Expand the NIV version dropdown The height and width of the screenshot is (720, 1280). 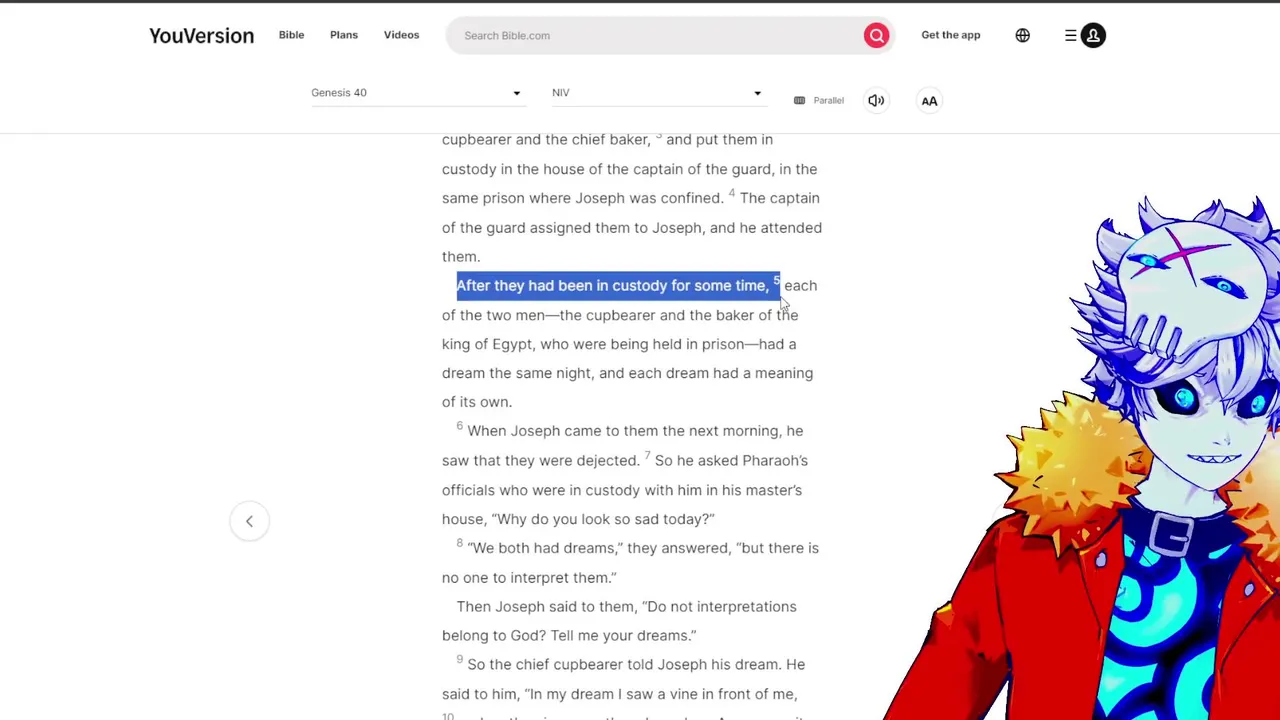coord(657,93)
